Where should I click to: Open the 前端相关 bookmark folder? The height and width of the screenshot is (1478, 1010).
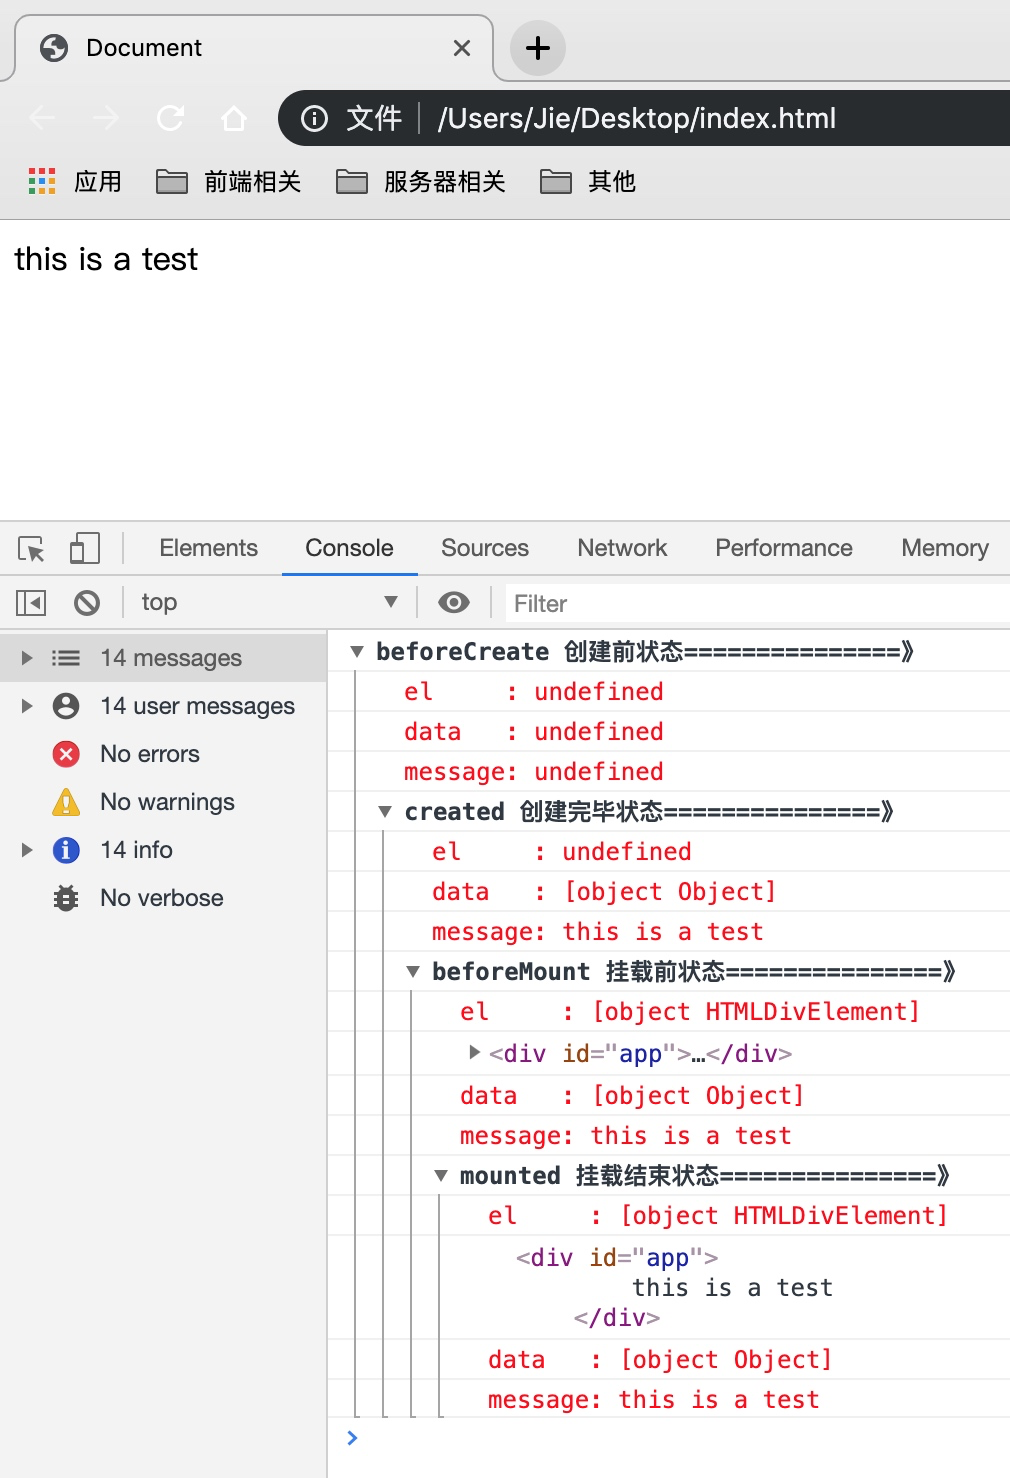228,181
